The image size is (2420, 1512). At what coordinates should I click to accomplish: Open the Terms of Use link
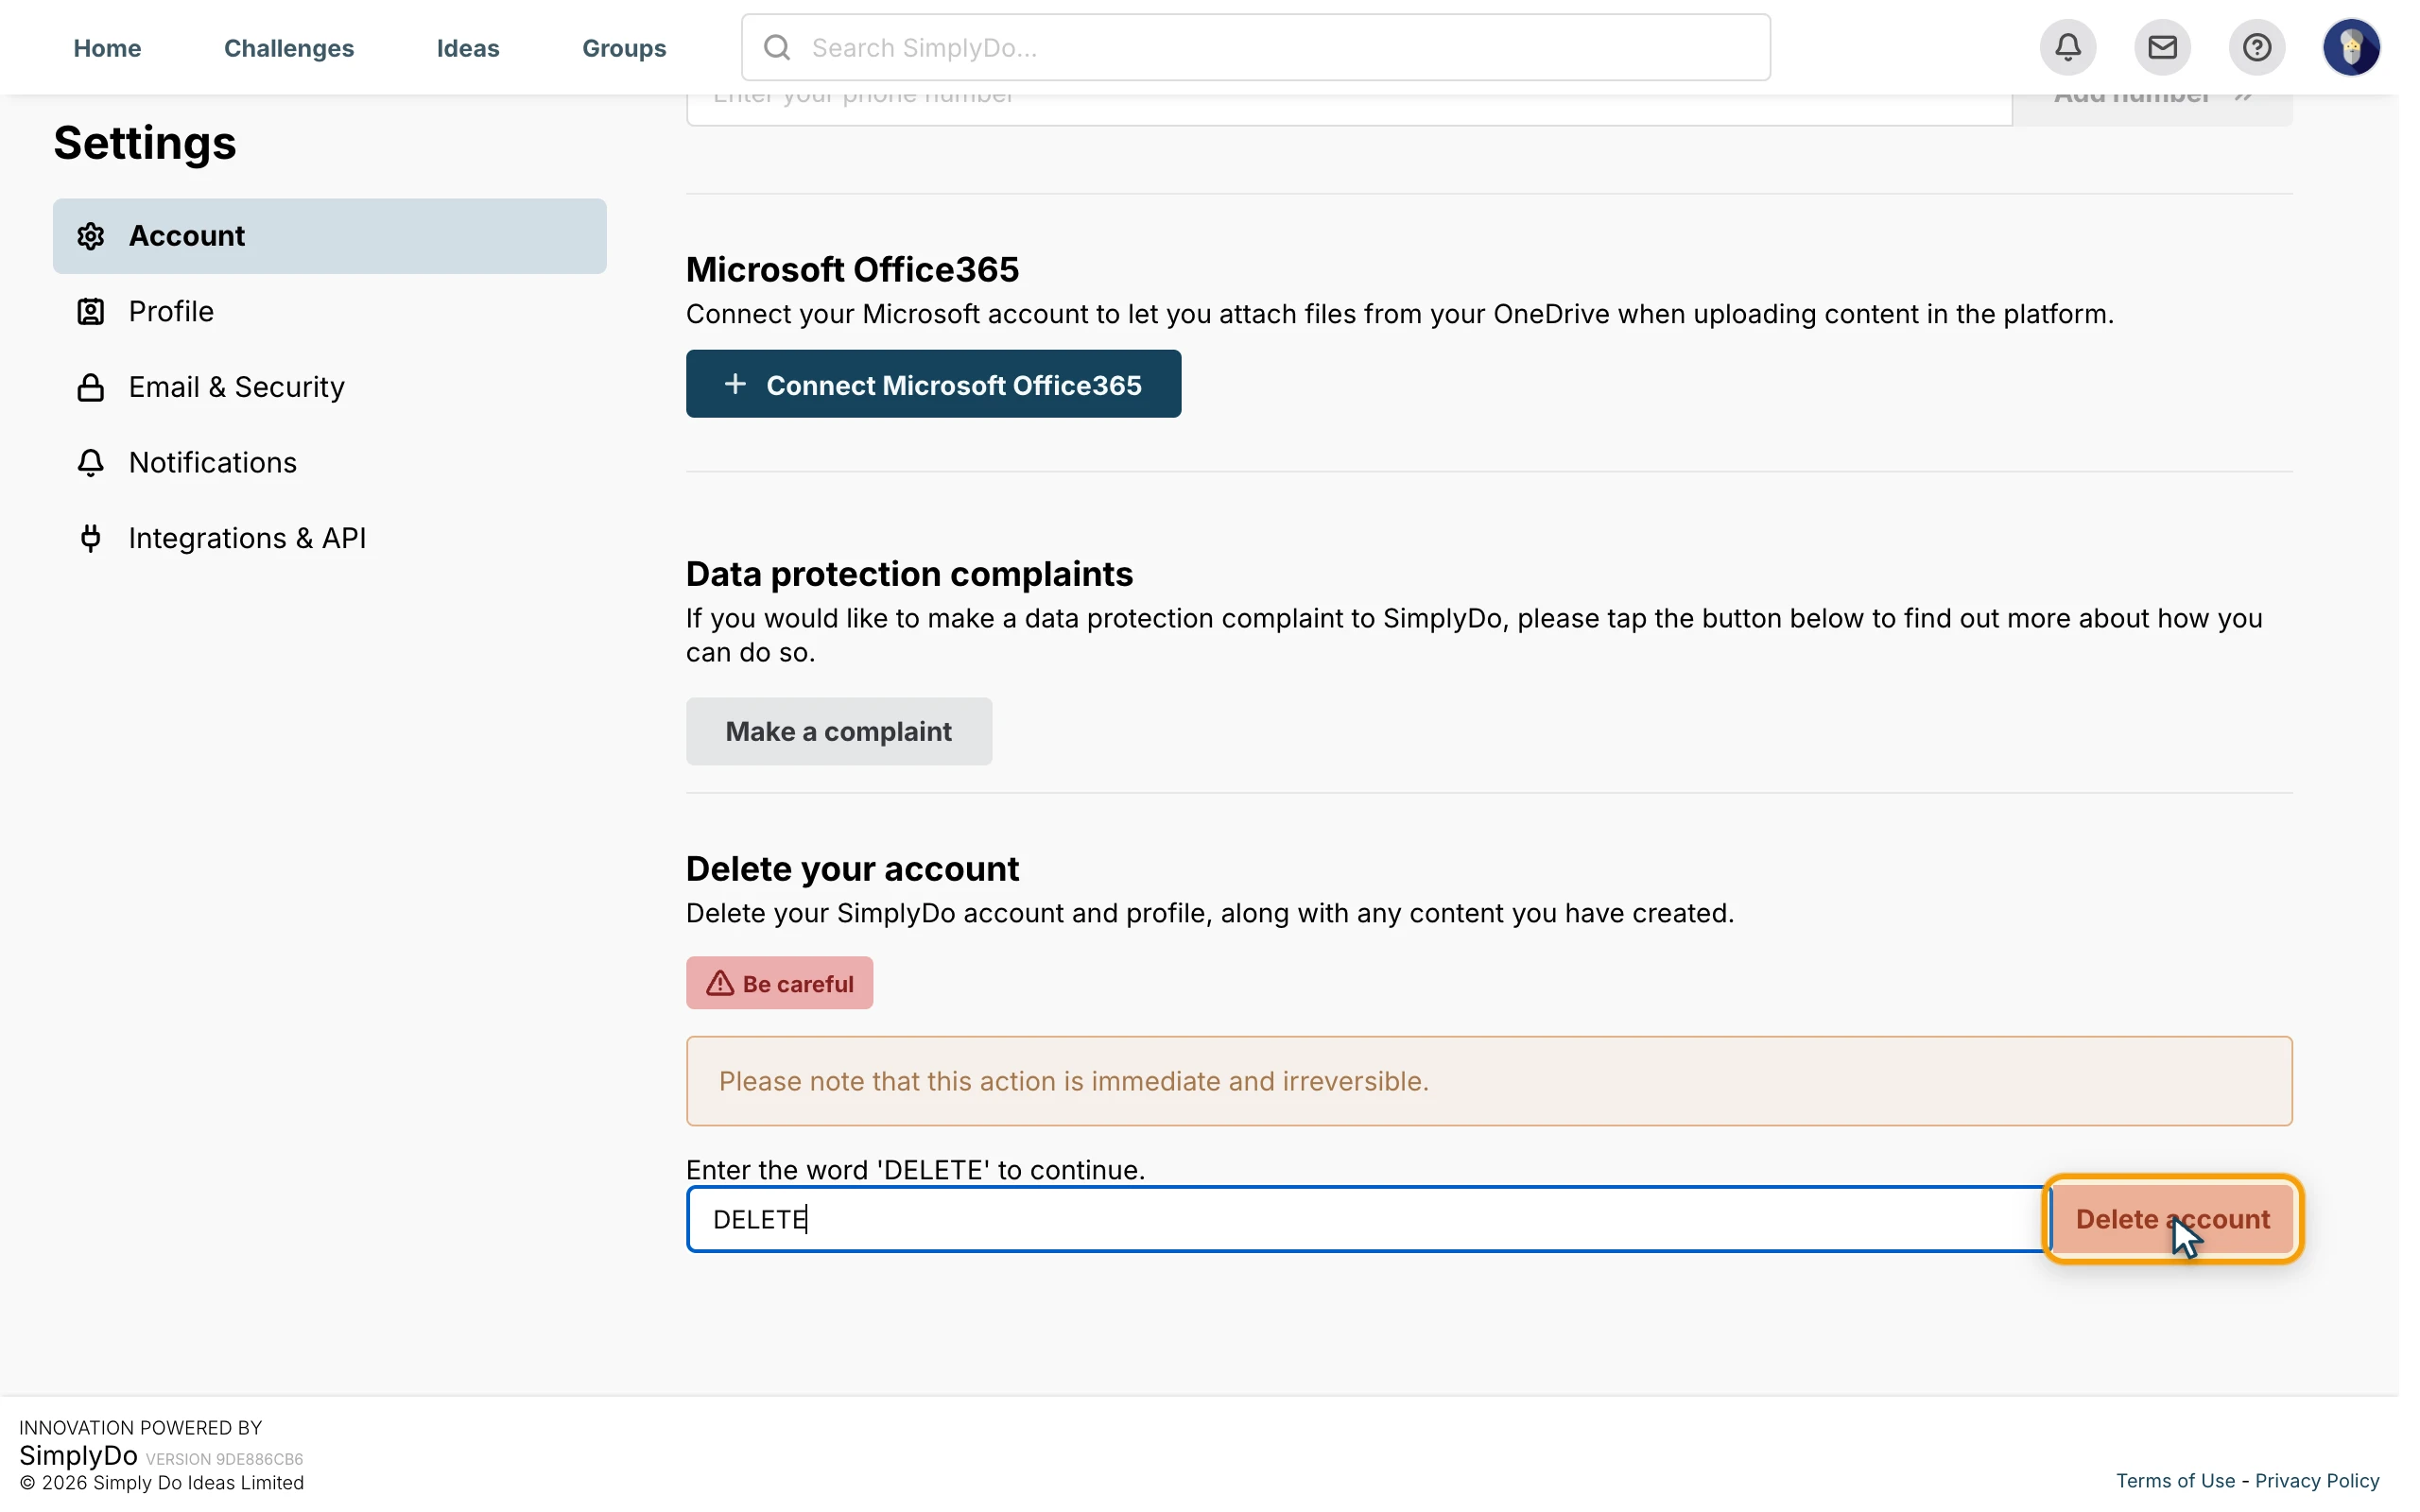click(2175, 1481)
